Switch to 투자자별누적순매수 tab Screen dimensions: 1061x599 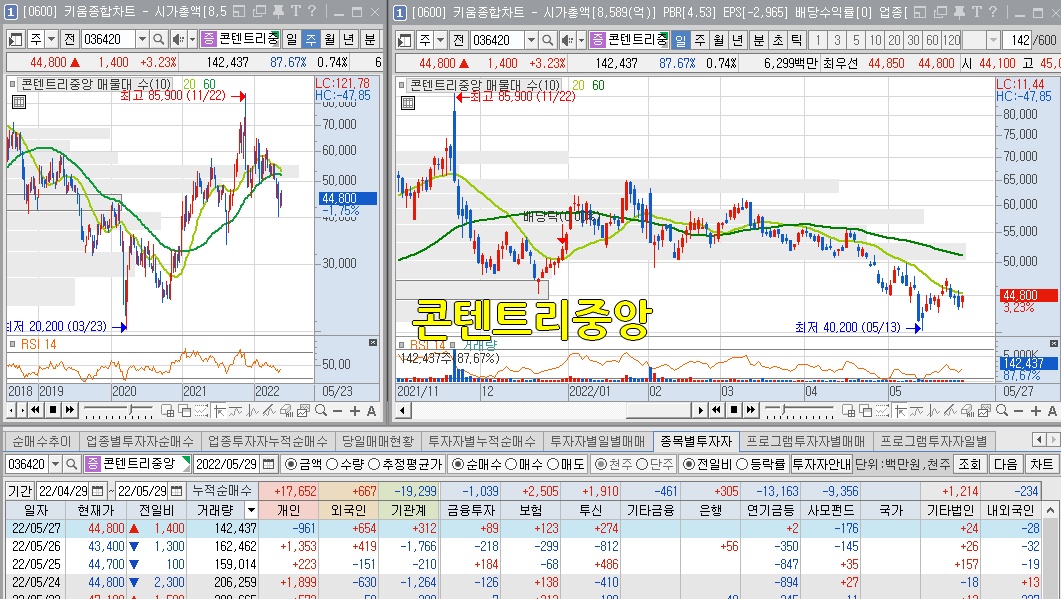pyautogui.click(x=482, y=441)
